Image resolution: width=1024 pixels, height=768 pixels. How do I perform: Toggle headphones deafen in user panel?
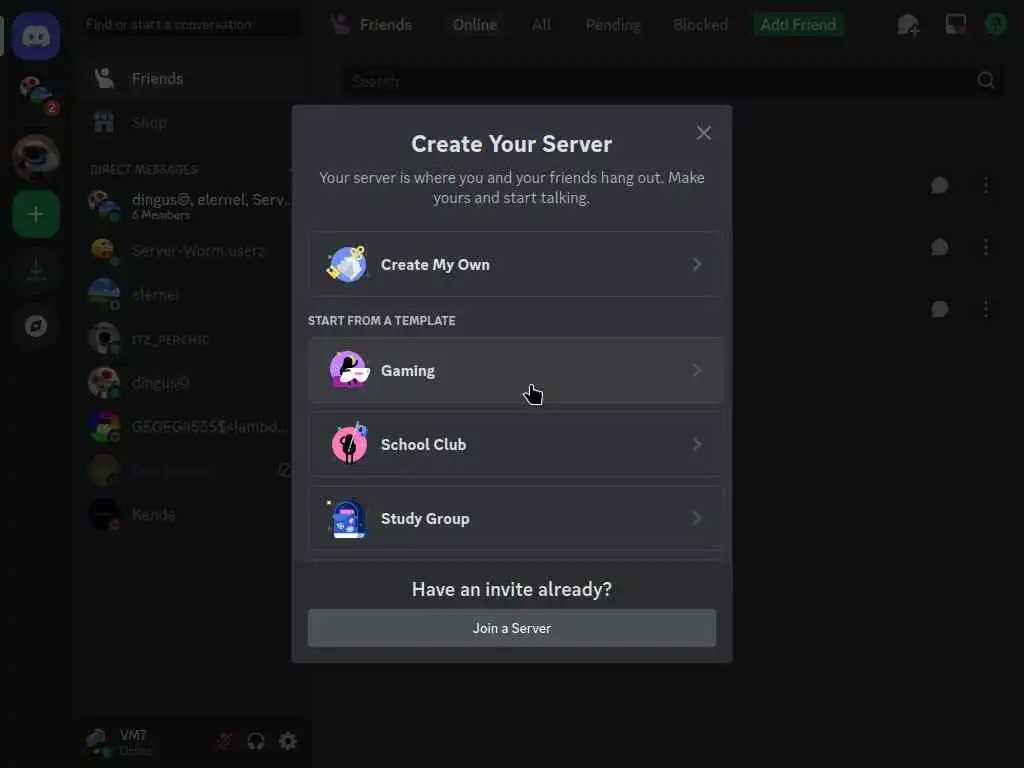256,741
